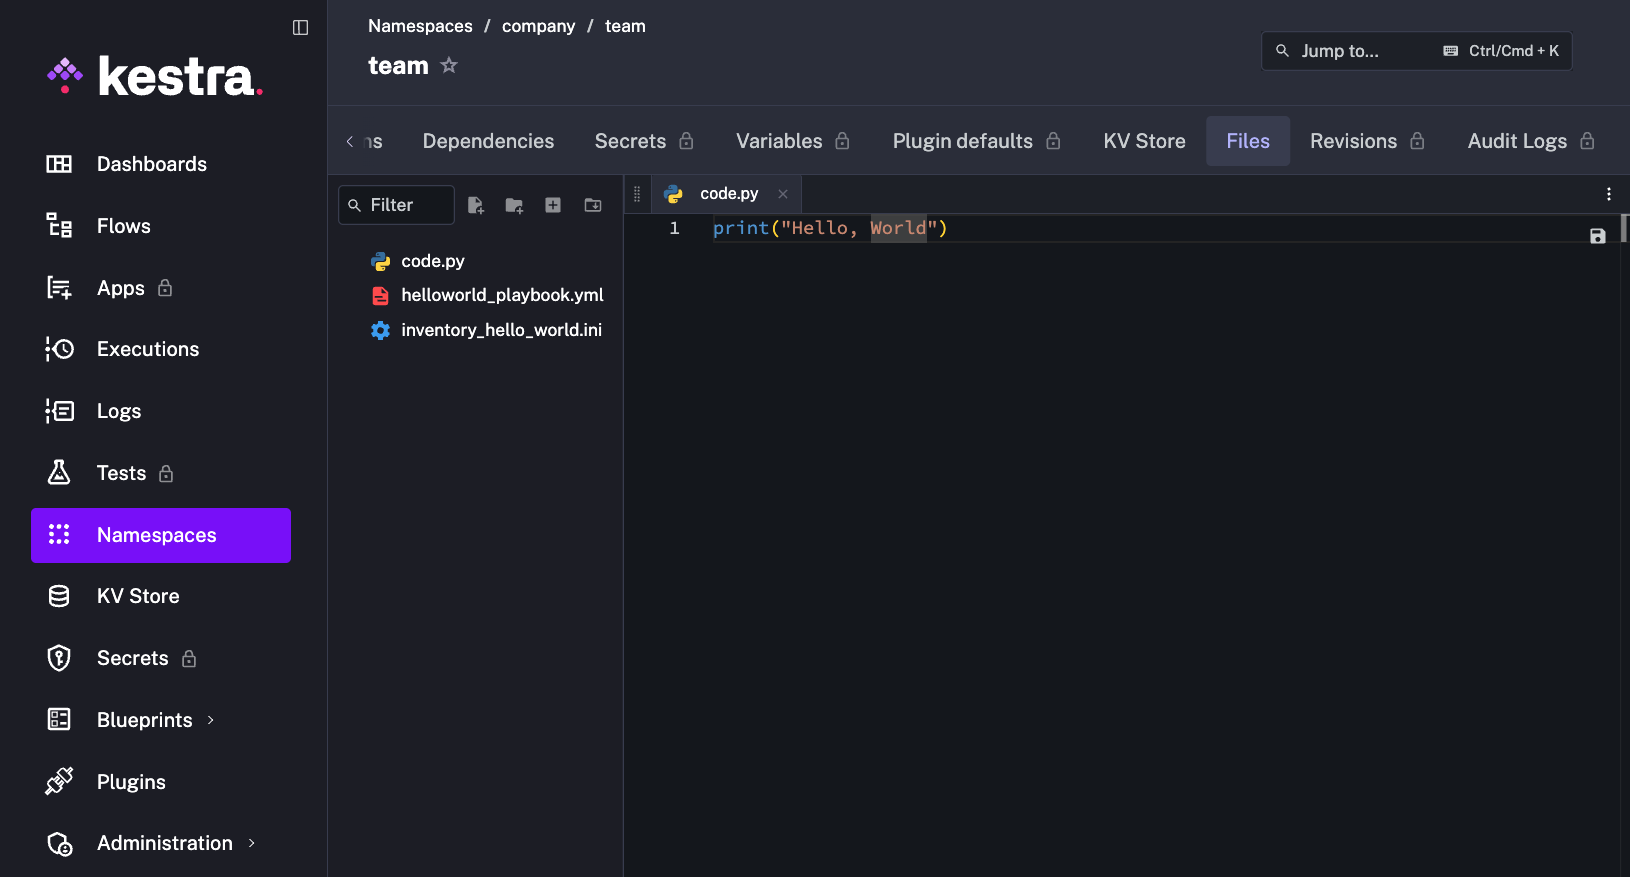
Task: Open Secrets in the left sidebar
Action: coord(161,658)
